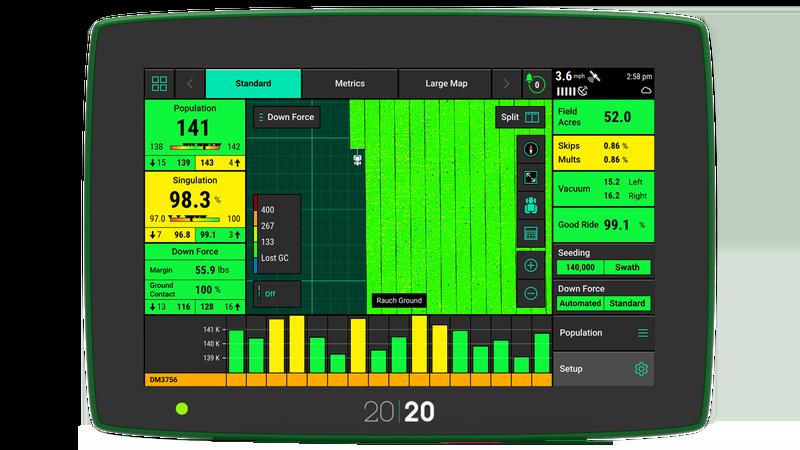
Task: Zoom in the map with plus icon
Action: pyautogui.click(x=531, y=265)
